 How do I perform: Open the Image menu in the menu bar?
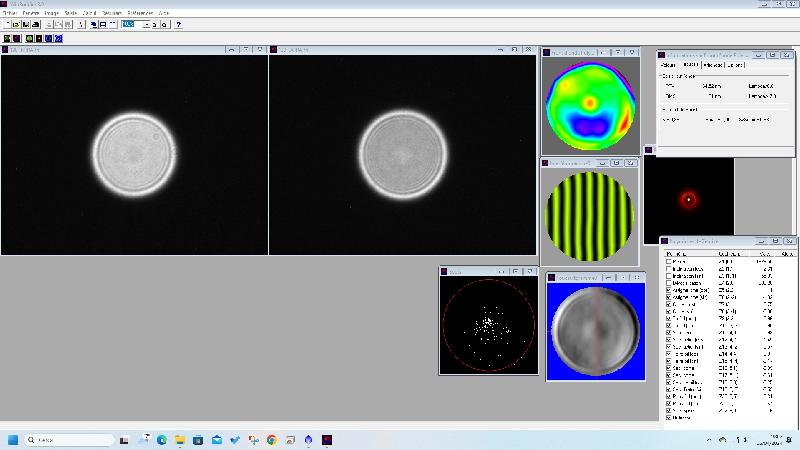(x=49, y=13)
